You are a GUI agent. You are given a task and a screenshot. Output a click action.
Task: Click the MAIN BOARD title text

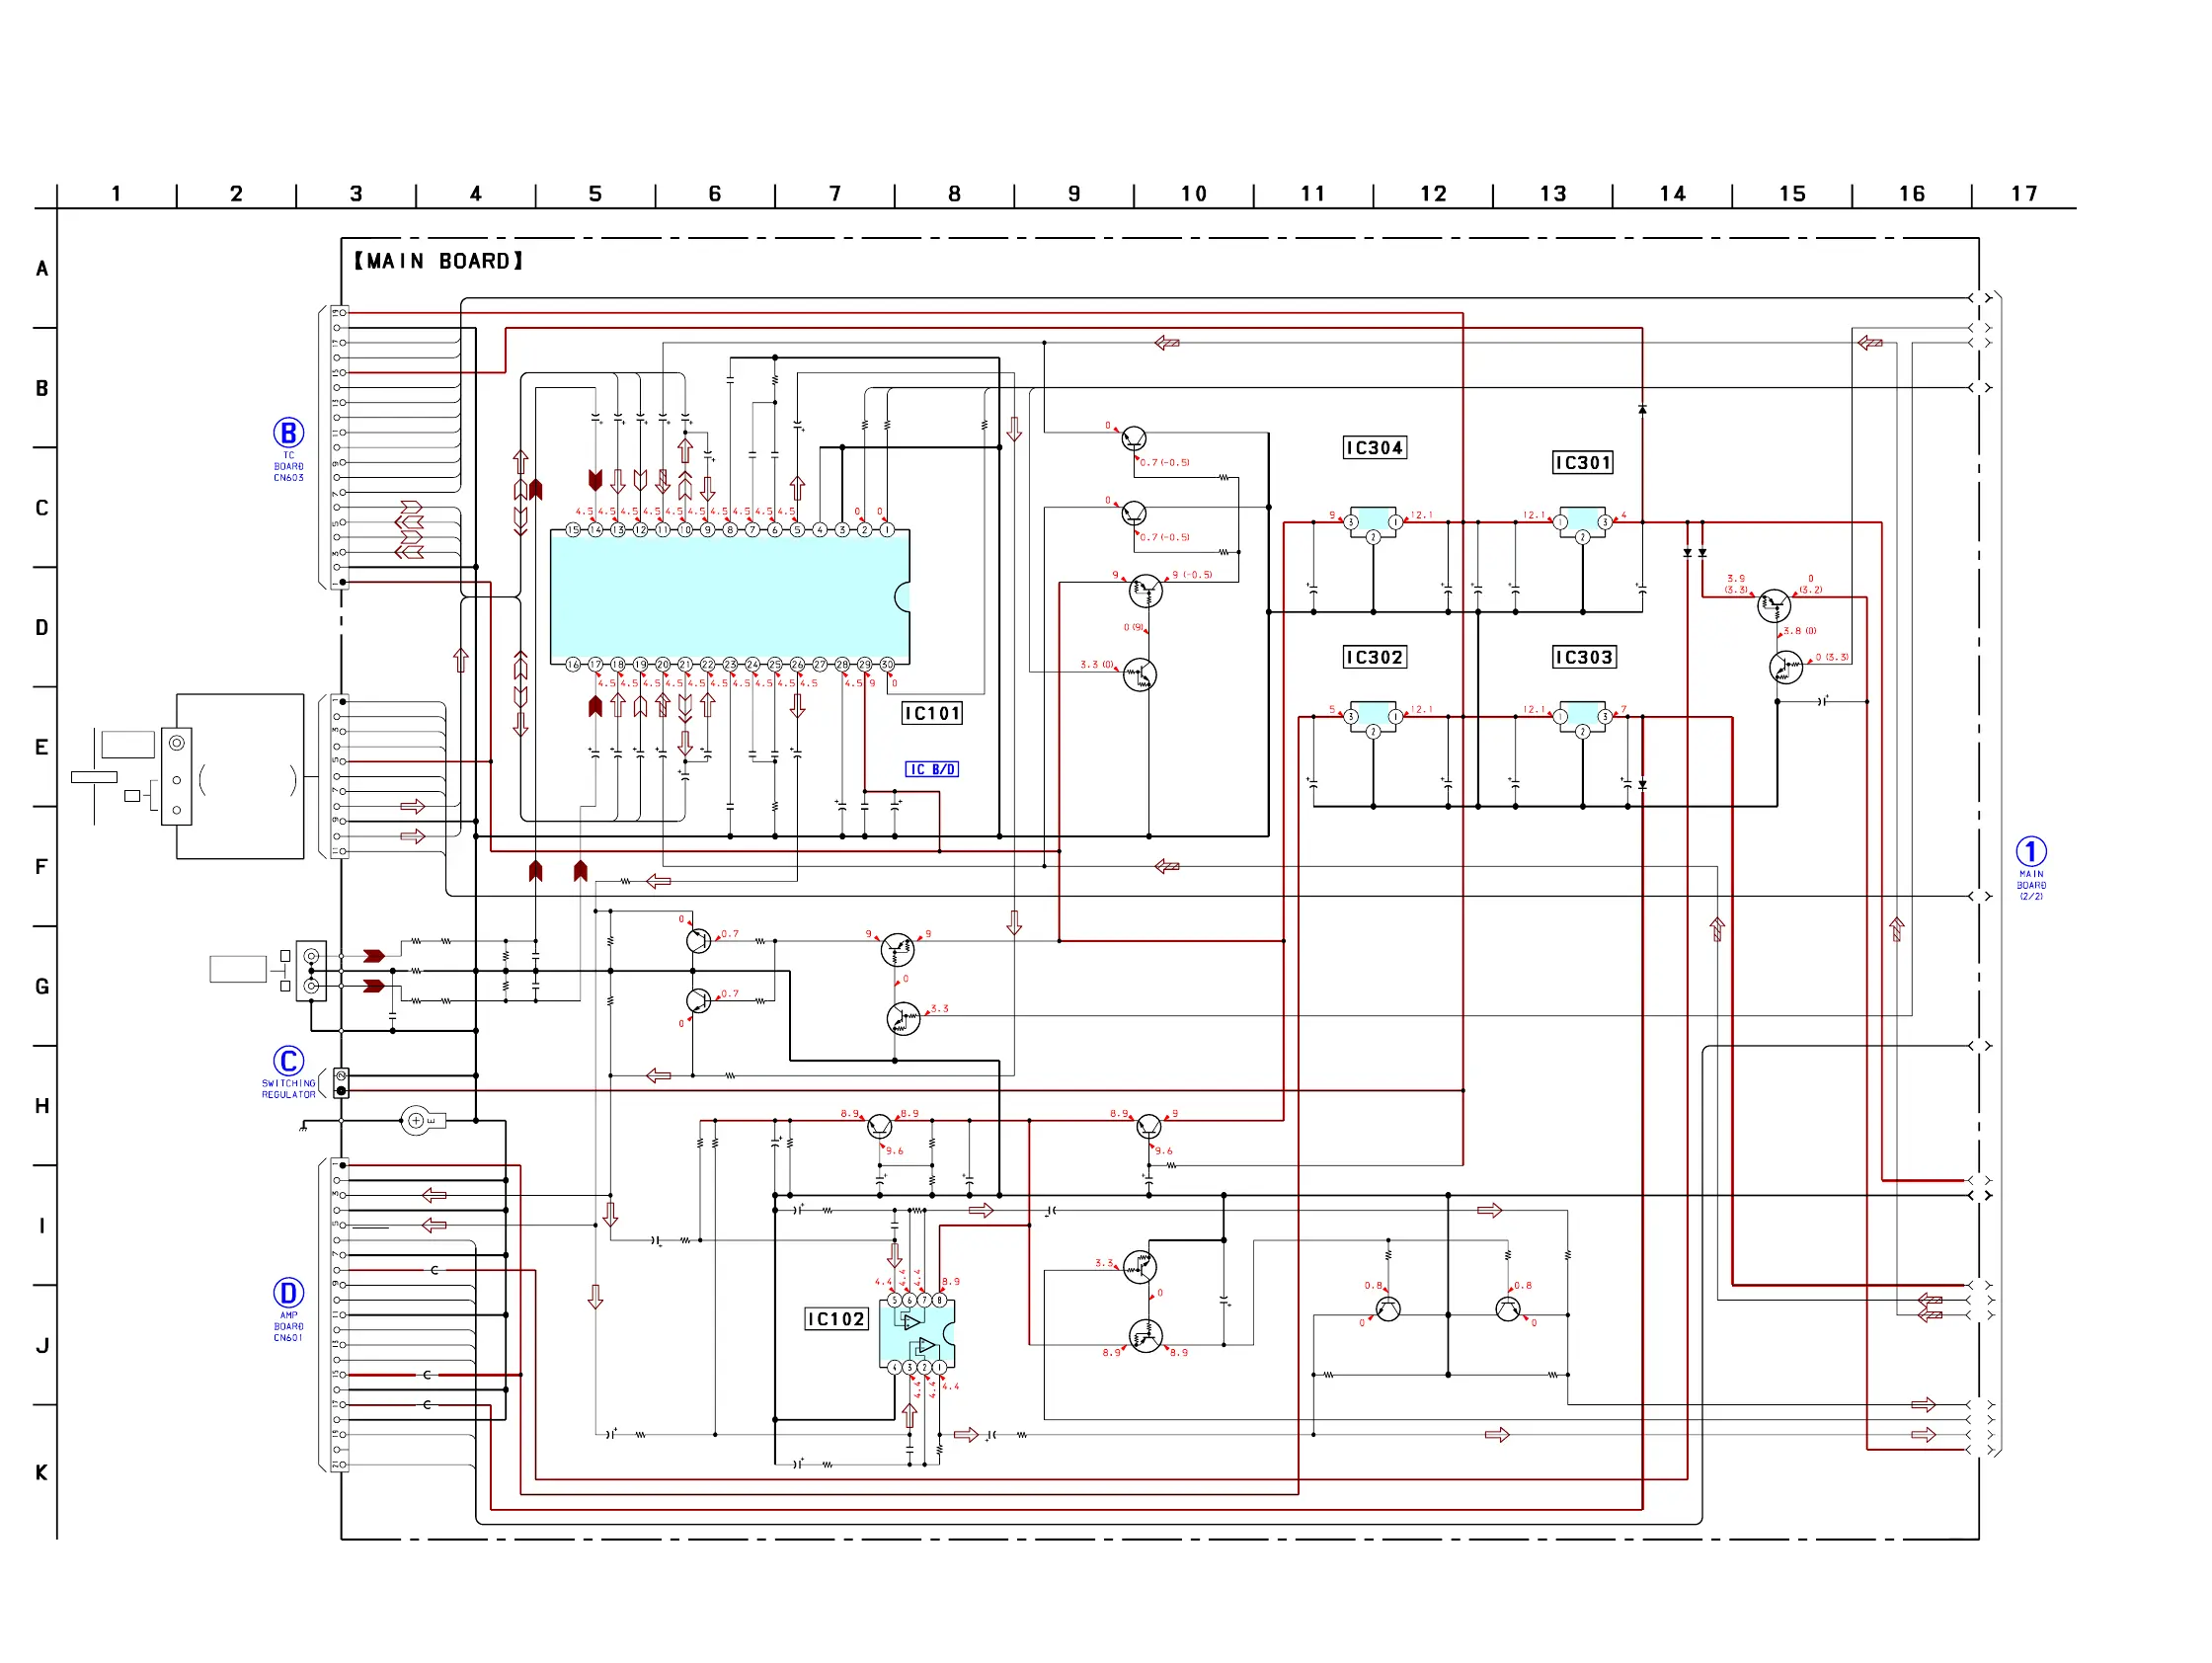tap(438, 261)
